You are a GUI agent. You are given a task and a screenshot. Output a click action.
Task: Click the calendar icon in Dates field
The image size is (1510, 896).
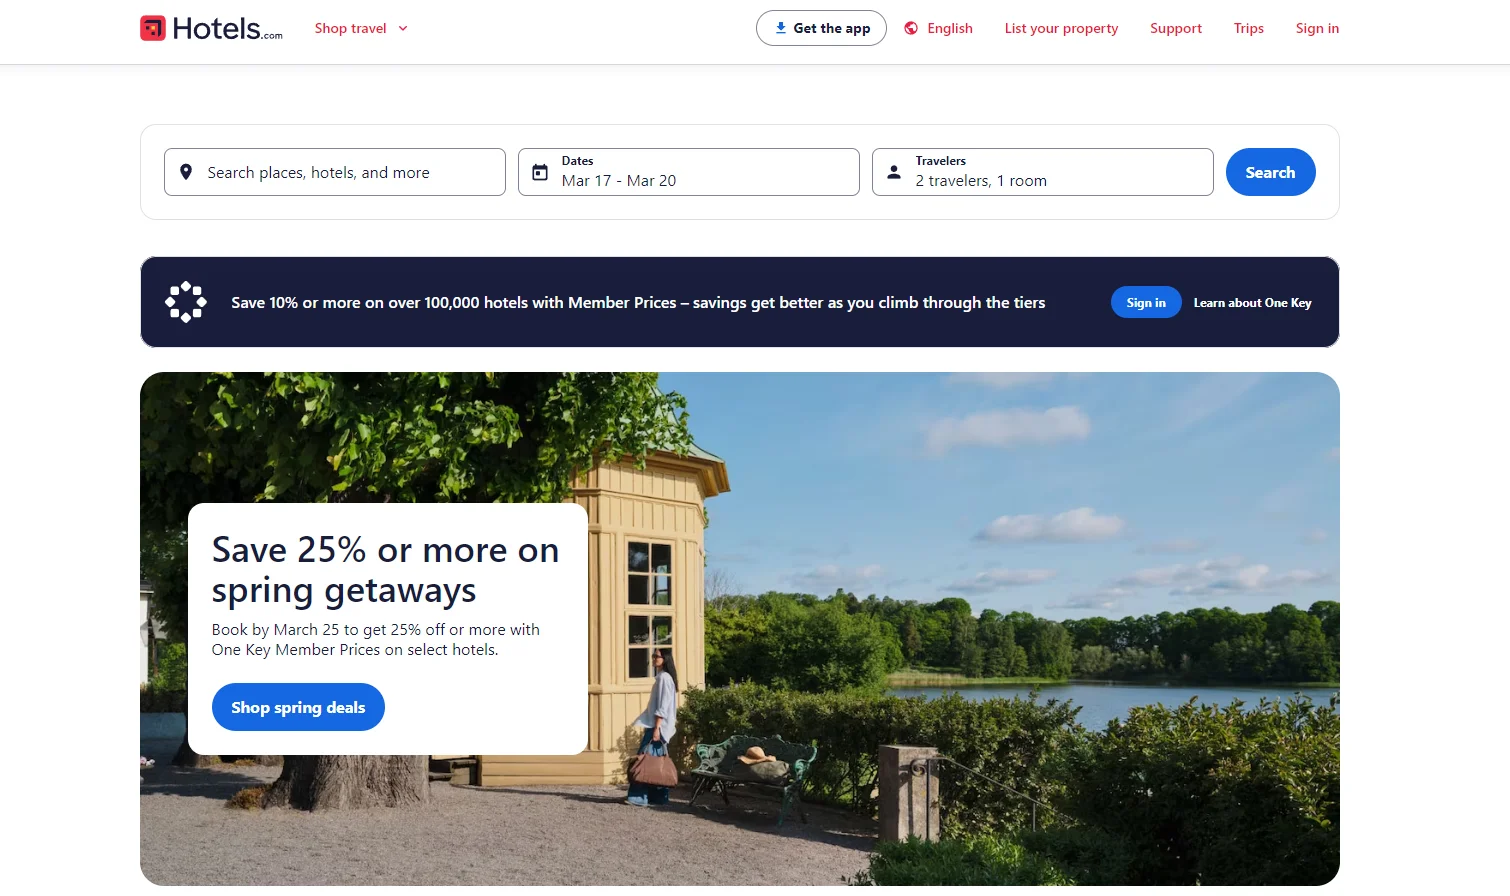coord(540,172)
